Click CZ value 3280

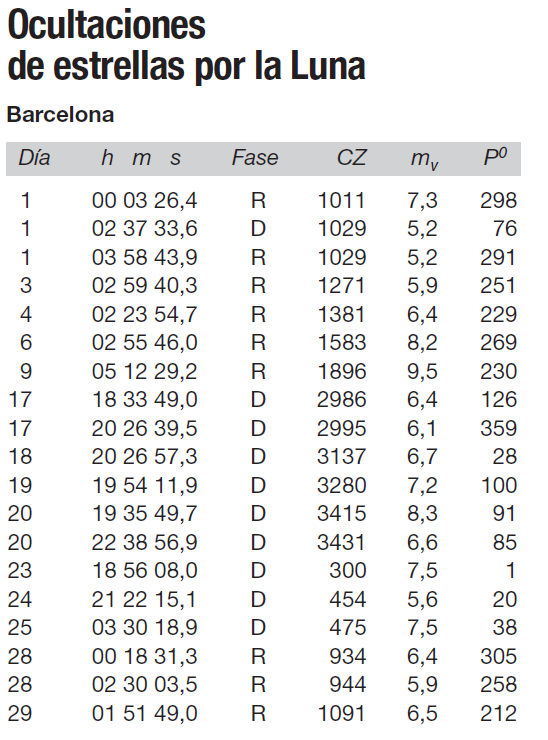point(341,486)
